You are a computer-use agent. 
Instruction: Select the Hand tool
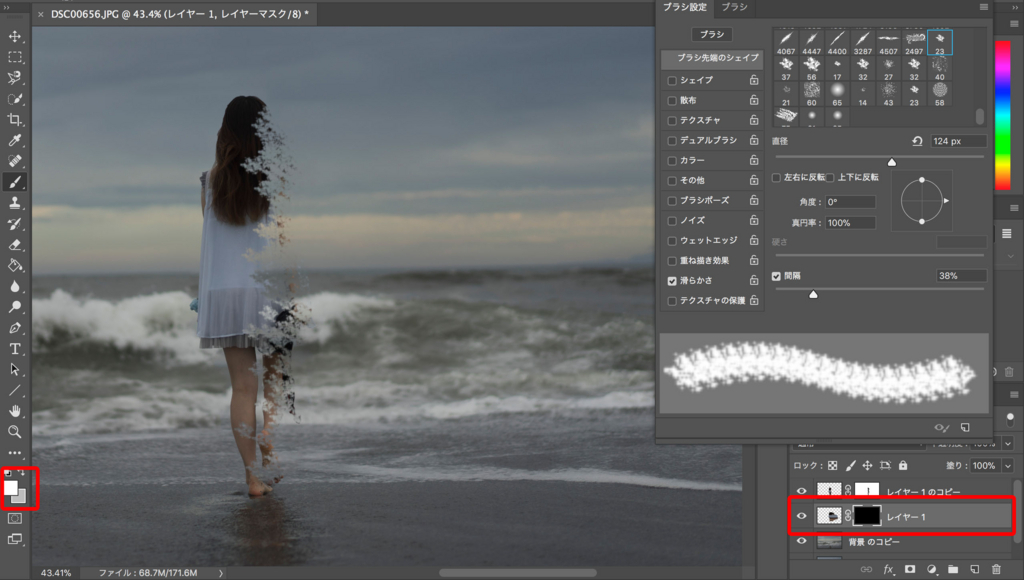(14, 411)
